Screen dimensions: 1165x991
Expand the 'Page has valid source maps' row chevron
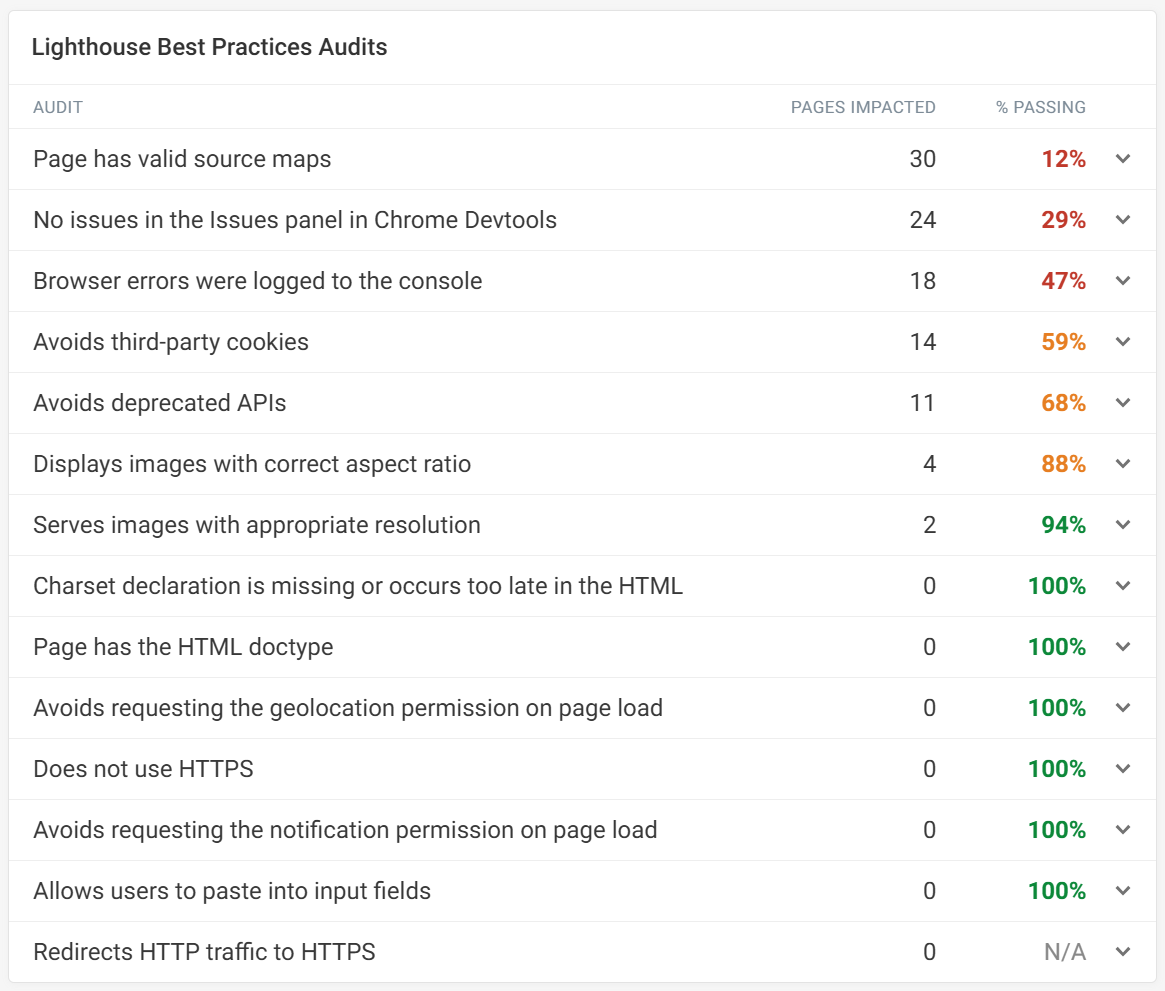(1123, 159)
